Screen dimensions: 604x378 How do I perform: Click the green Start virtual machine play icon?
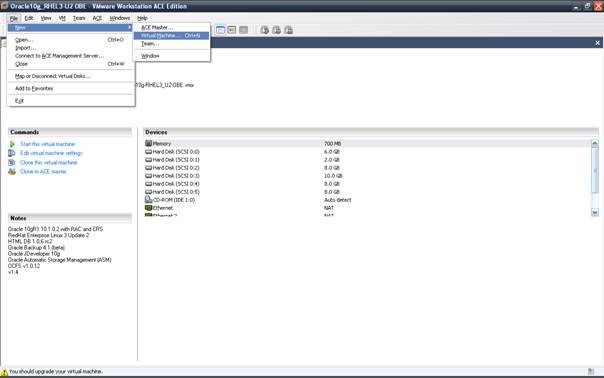(x=12, y=144)
